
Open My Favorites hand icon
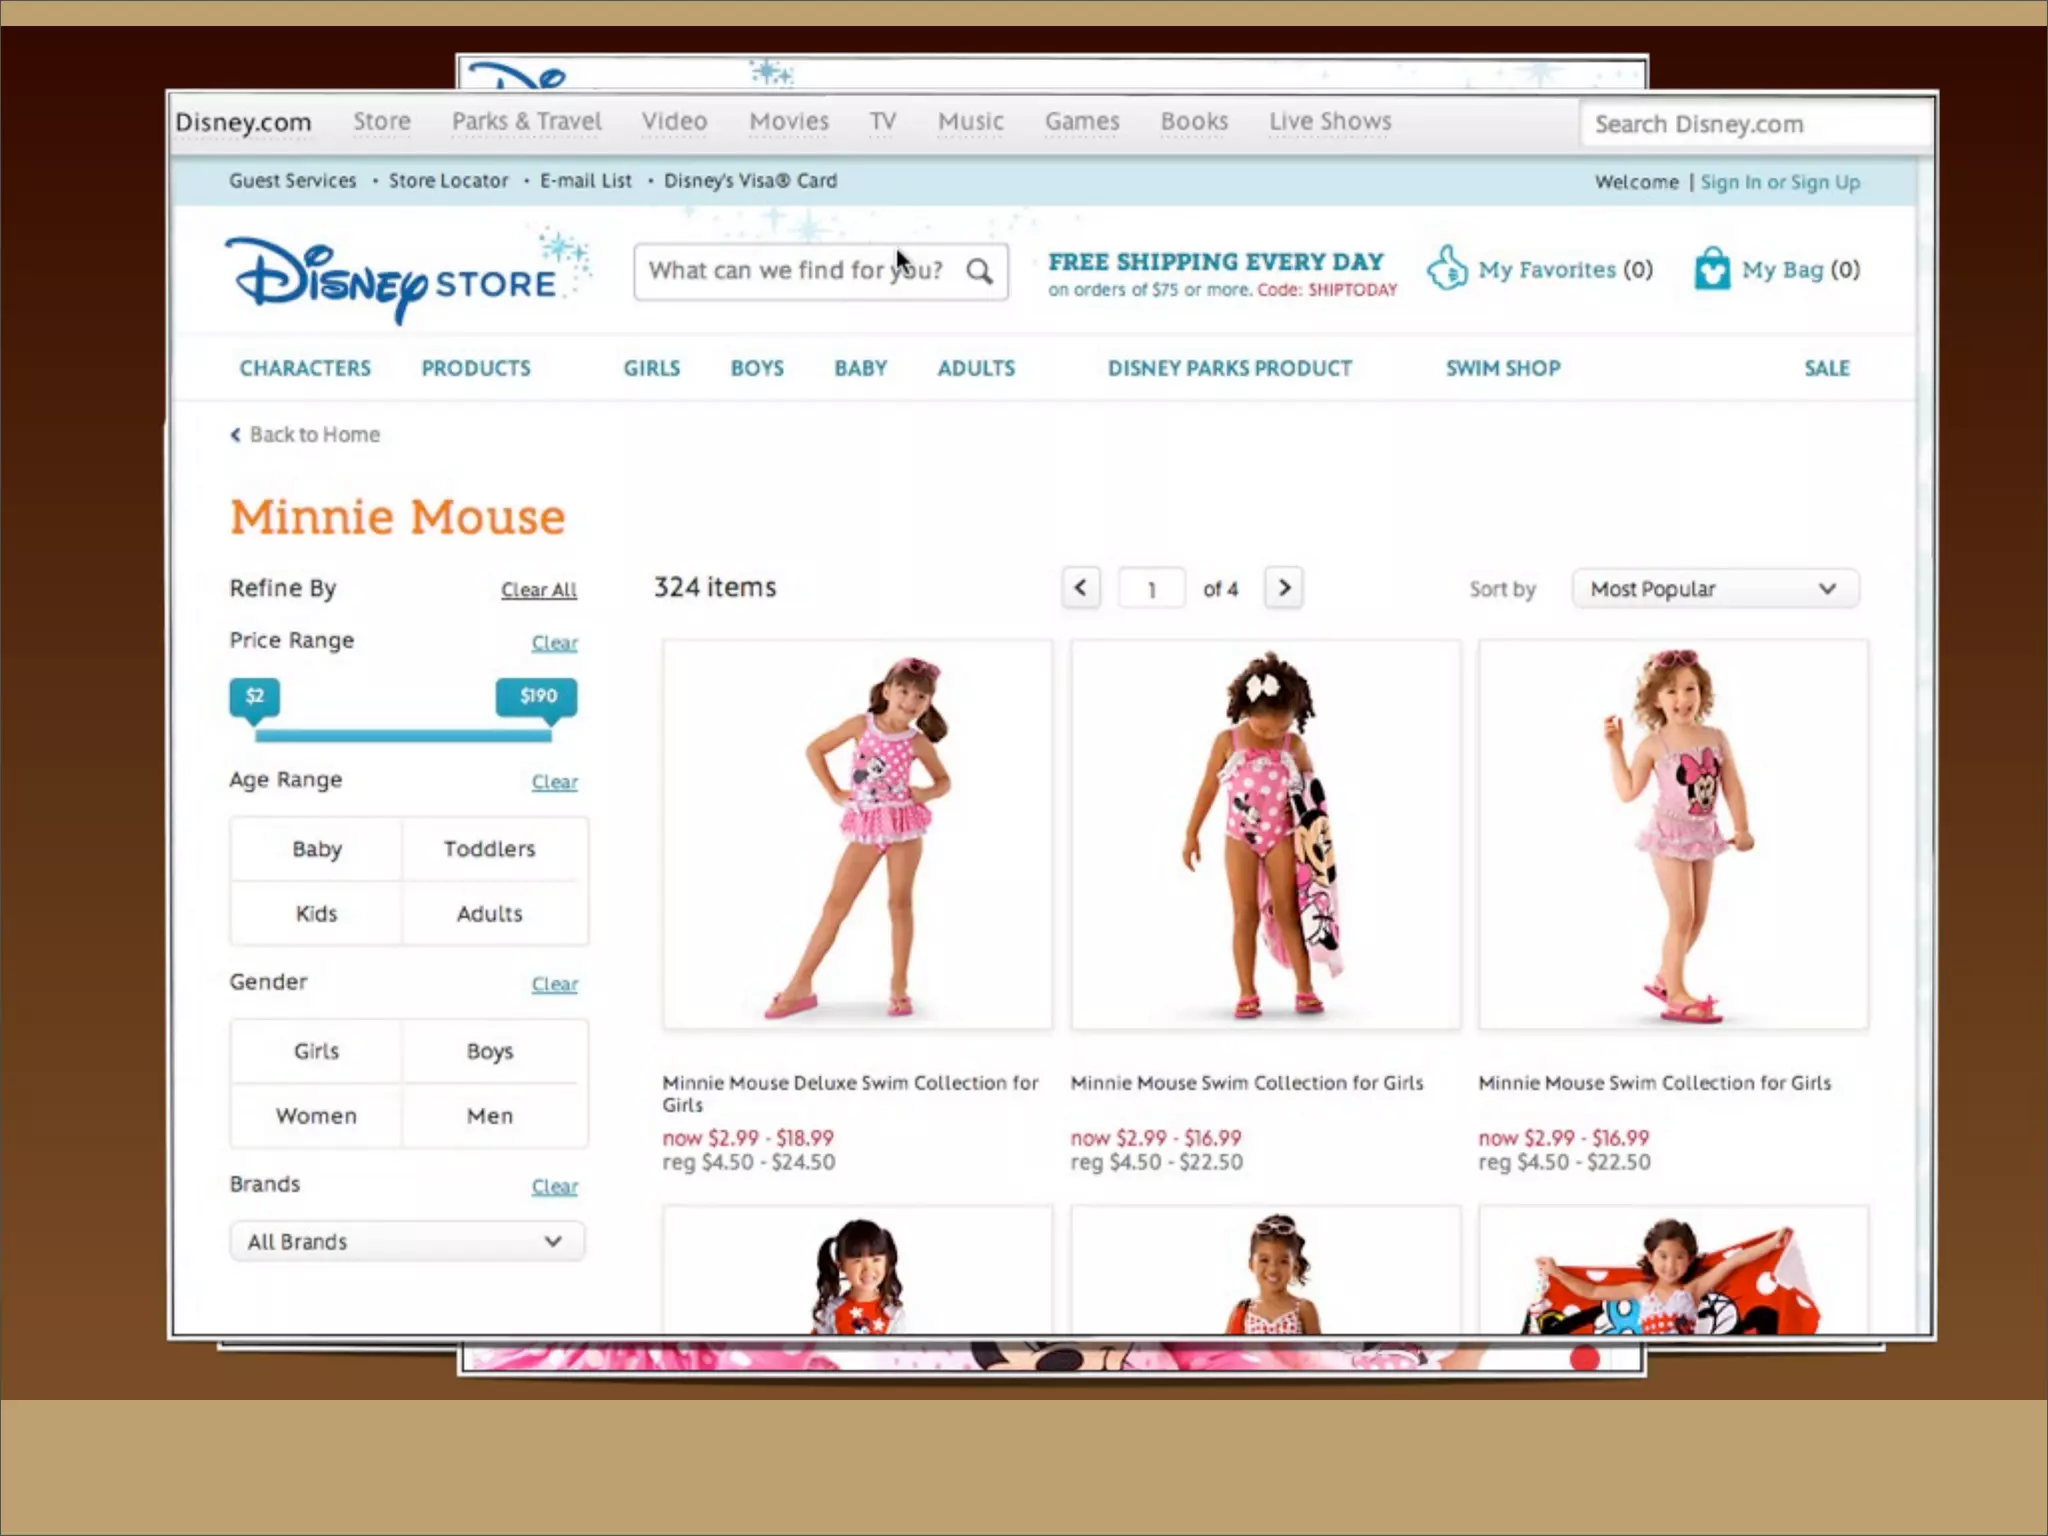tap(1447, 268)
